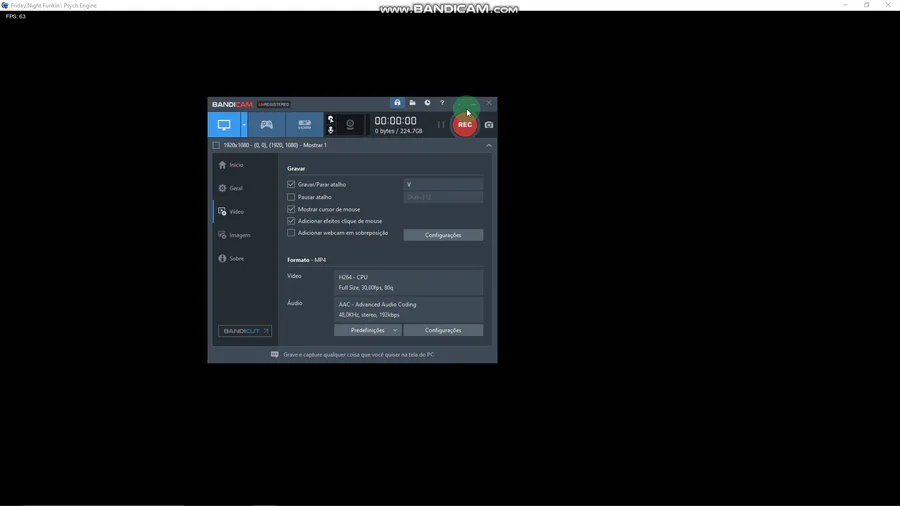
Task: Toggle mouse cursor effect icon
Action: (x=331, y=119)
